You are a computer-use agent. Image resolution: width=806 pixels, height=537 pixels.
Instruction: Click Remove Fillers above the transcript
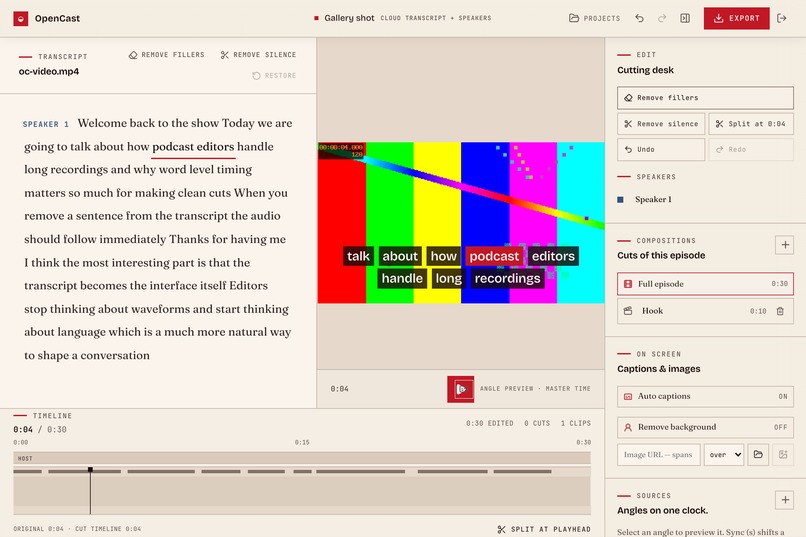click(x=167, y=54)
